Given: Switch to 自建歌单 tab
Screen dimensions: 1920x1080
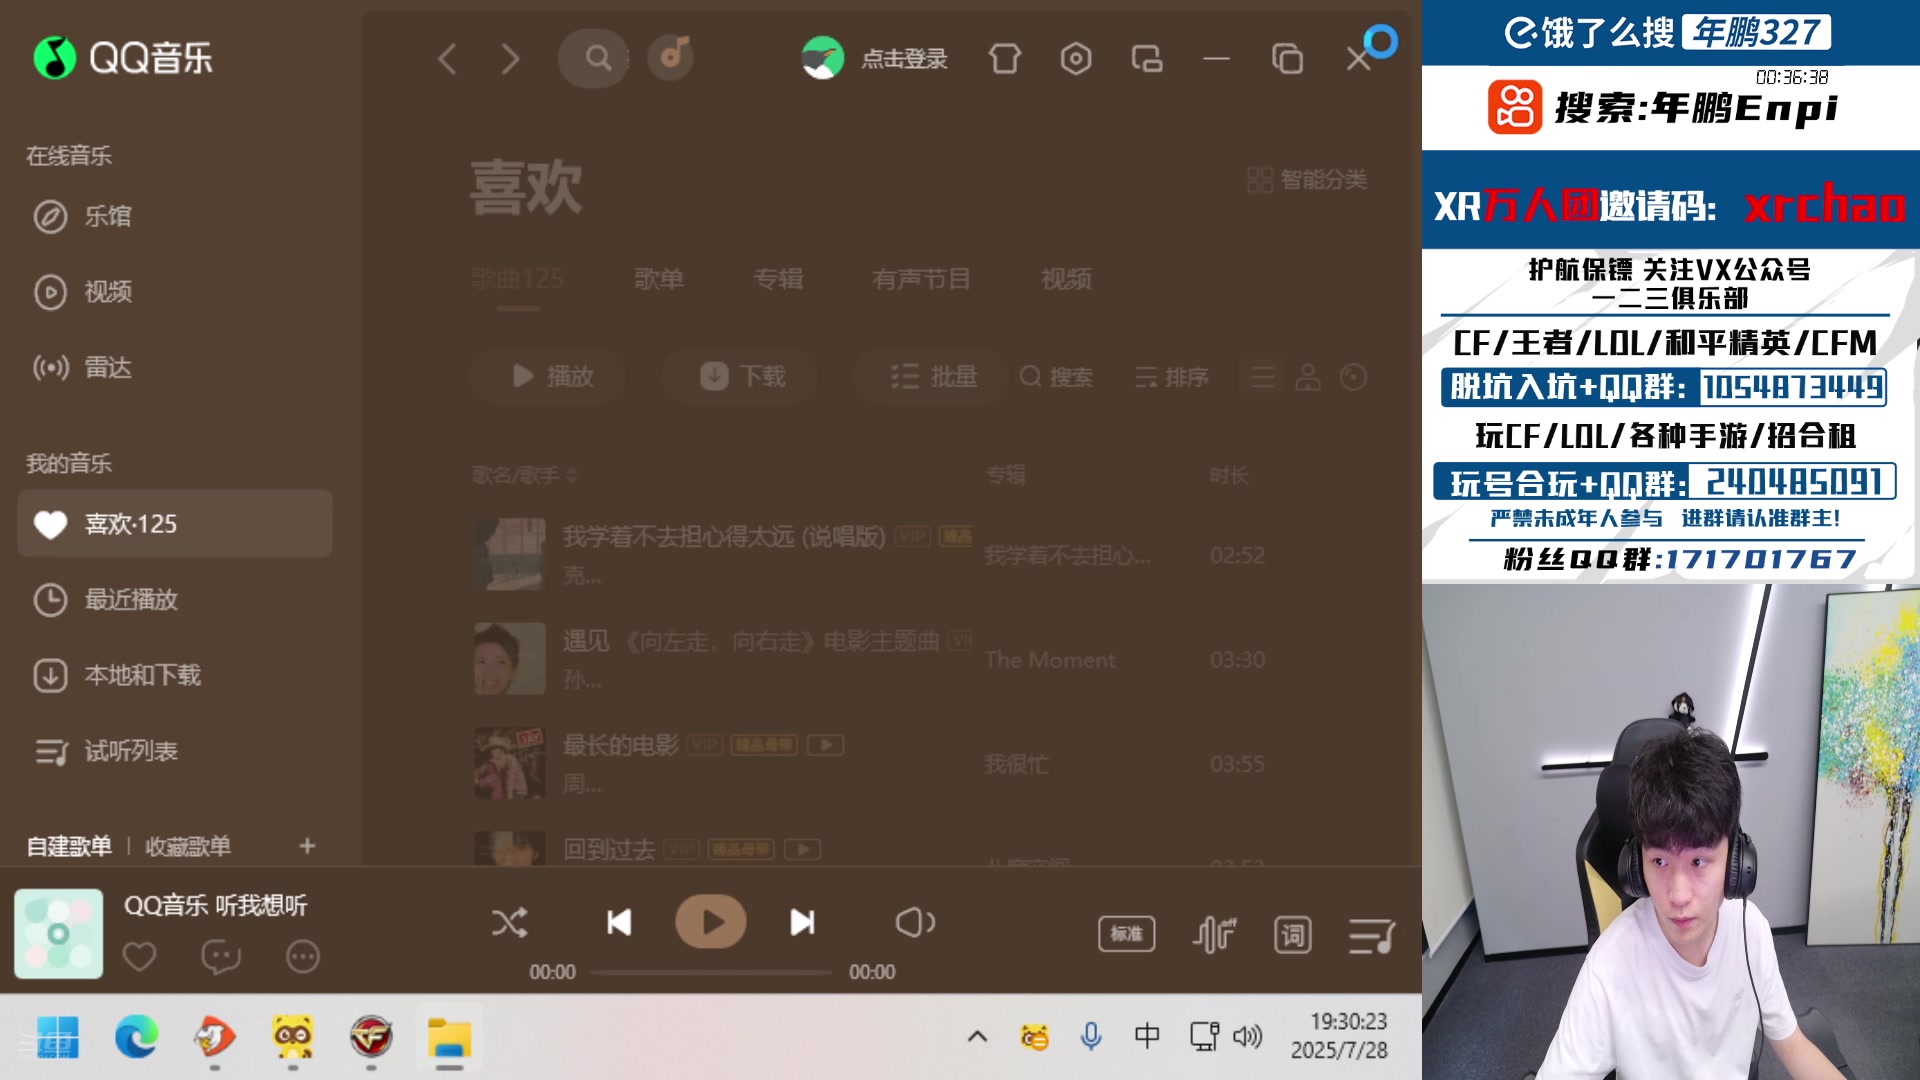Looking at the screenshot, I should (x=69, y=847).
